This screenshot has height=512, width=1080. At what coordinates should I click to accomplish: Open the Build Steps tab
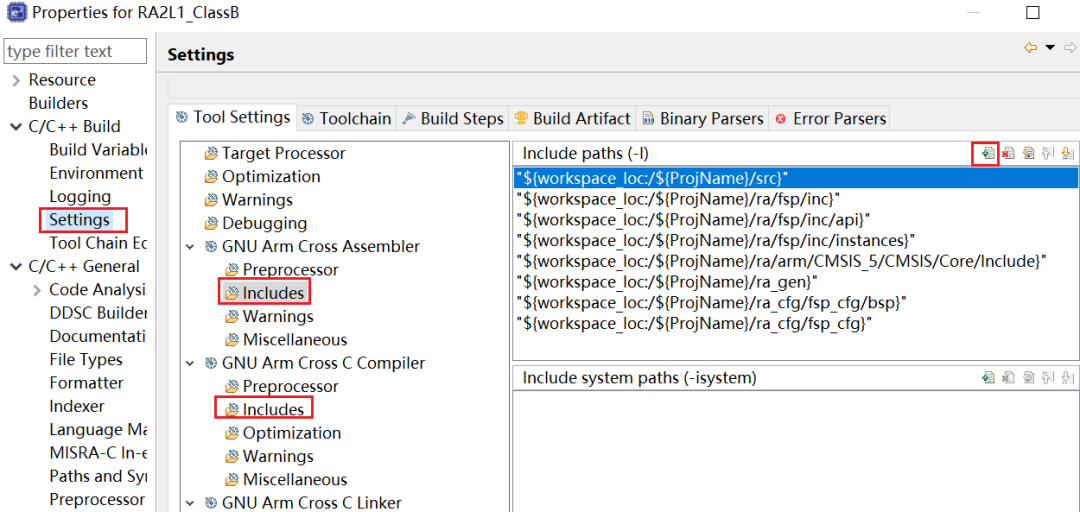[453, 118]
